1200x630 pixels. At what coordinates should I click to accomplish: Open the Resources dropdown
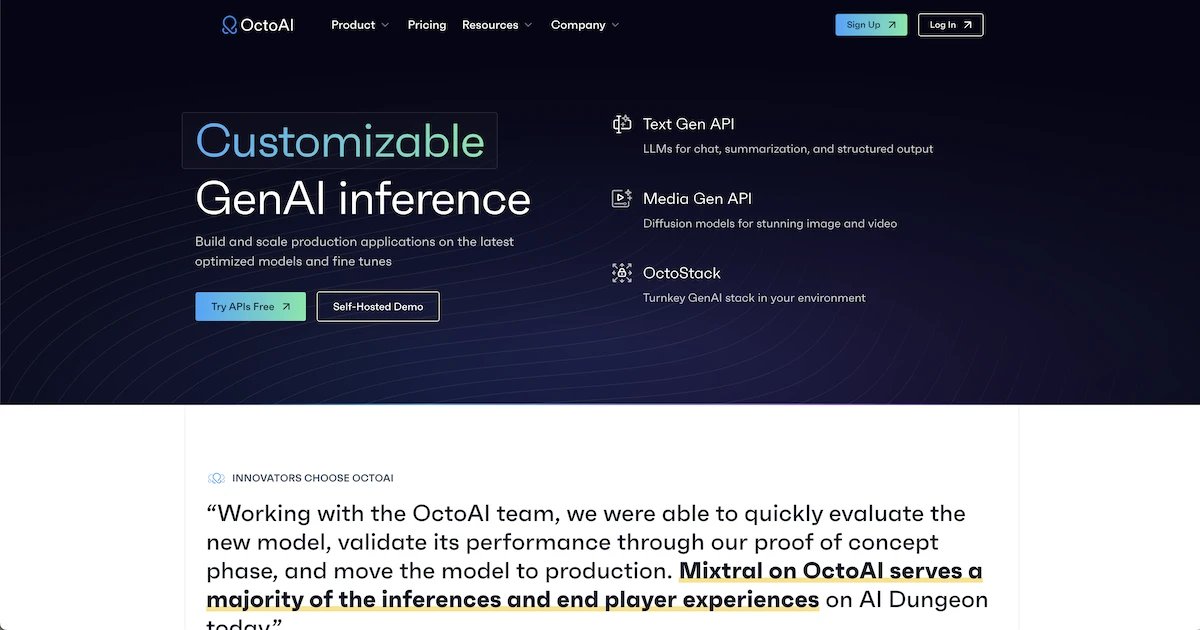click(x=496, y=24)
